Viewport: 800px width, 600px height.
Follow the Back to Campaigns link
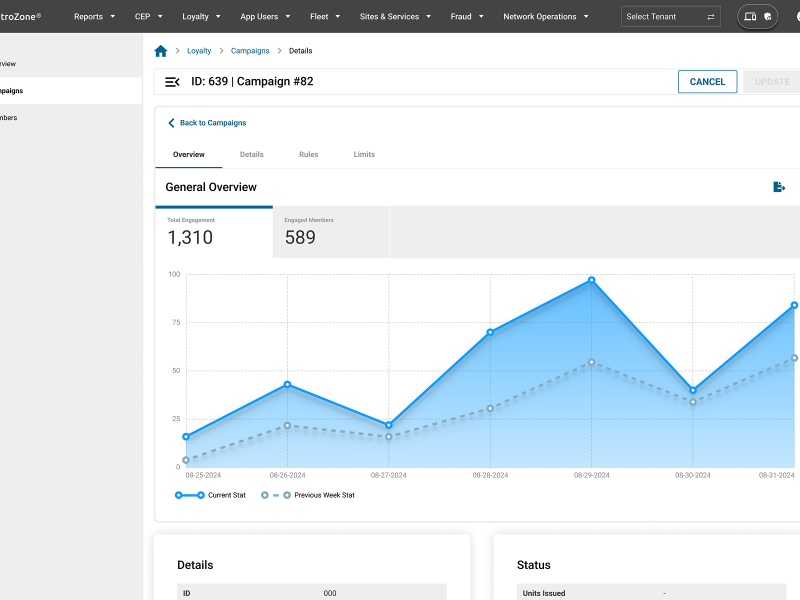[212, 122]
